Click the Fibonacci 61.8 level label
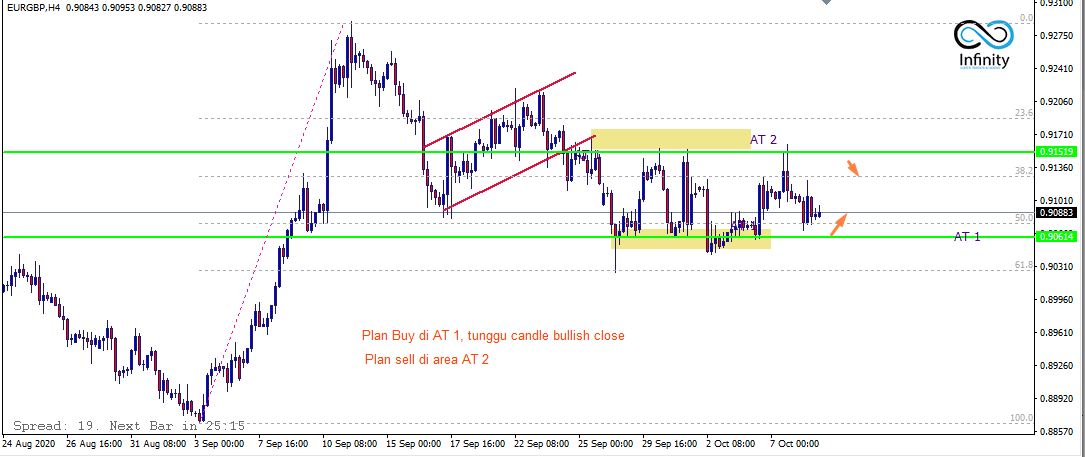 [1024, 265]
